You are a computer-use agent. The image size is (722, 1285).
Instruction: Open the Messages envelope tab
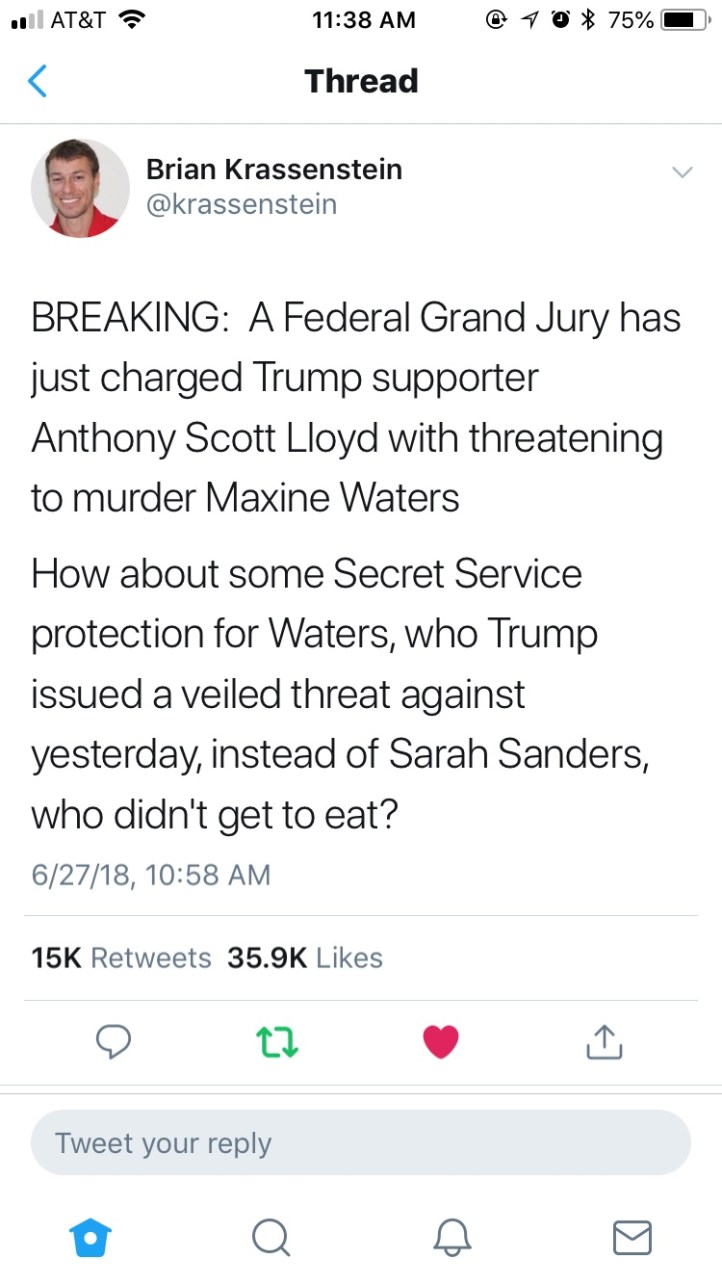click(631, 1237)
